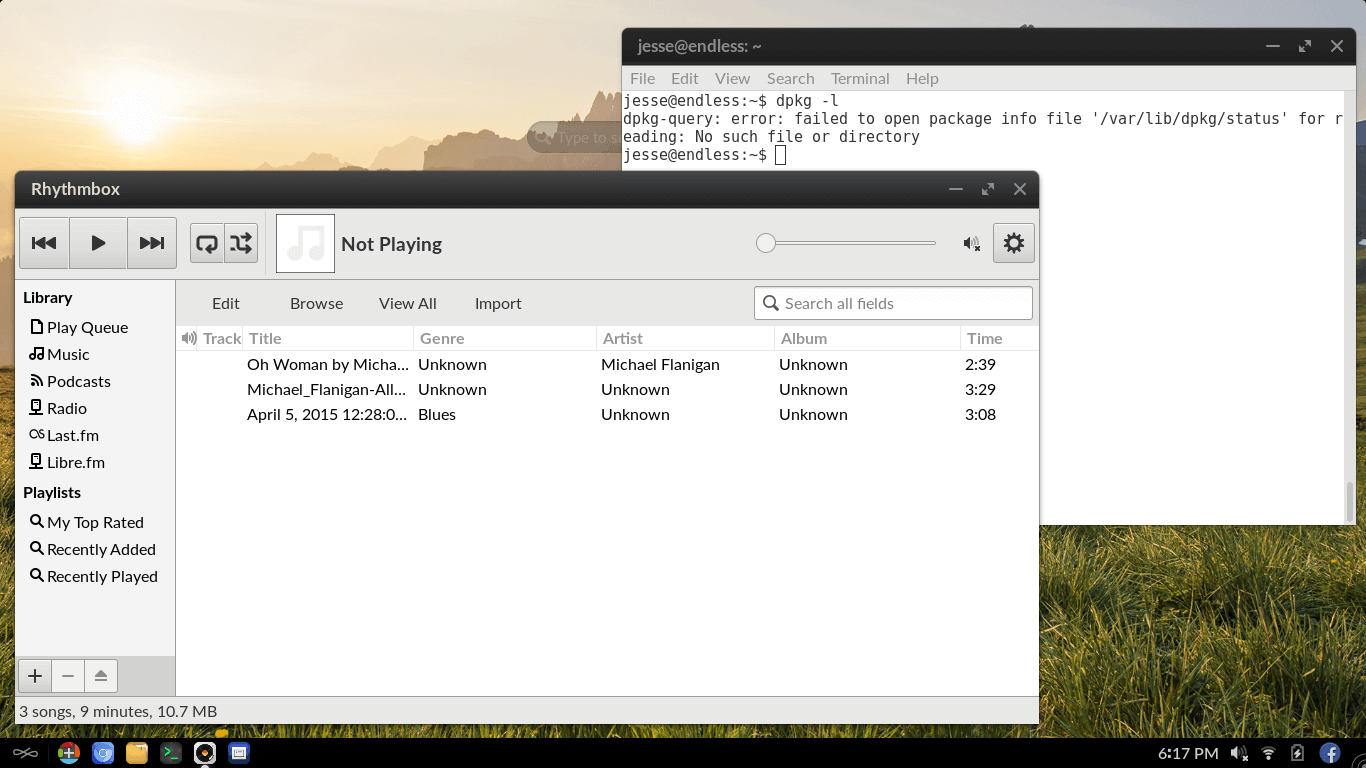Sort songs by Track column

pos(221,338)
